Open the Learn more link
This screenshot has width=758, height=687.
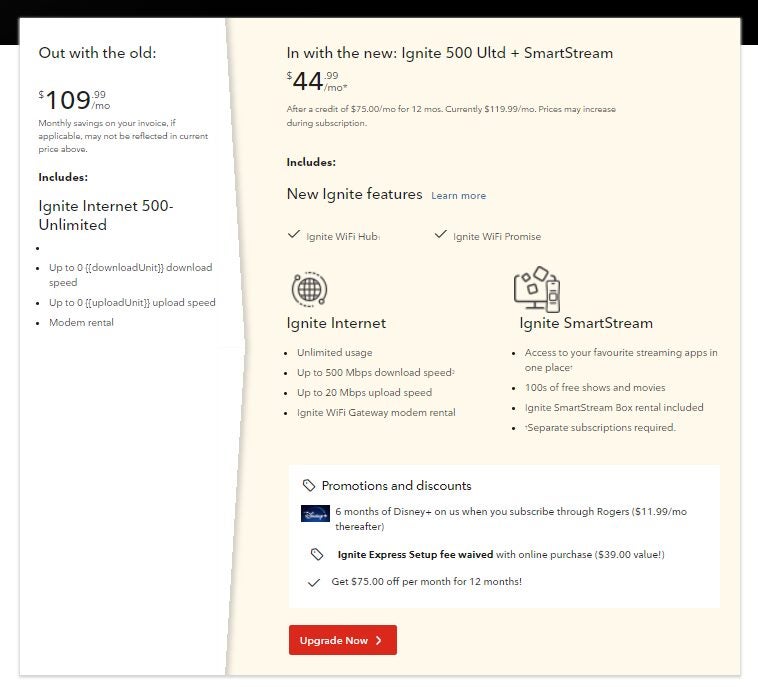(x=458, y=196)
